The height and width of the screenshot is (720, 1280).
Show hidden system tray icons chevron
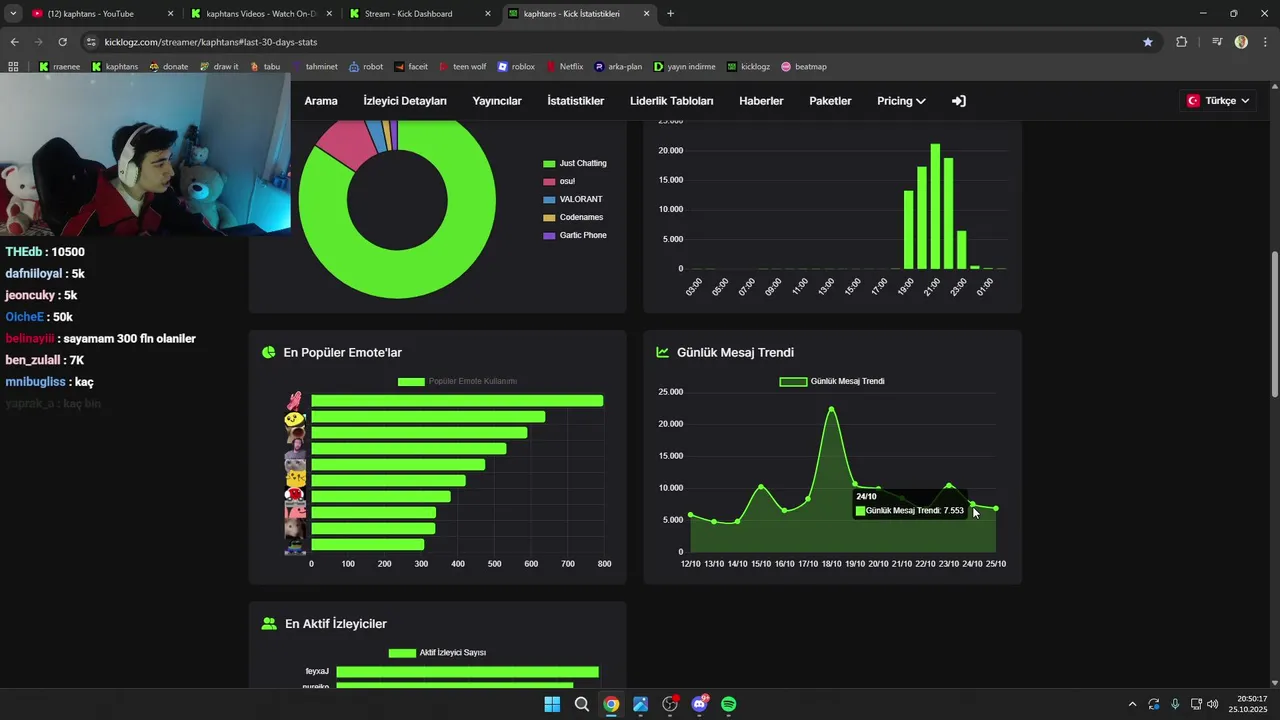pos(1132,704)
